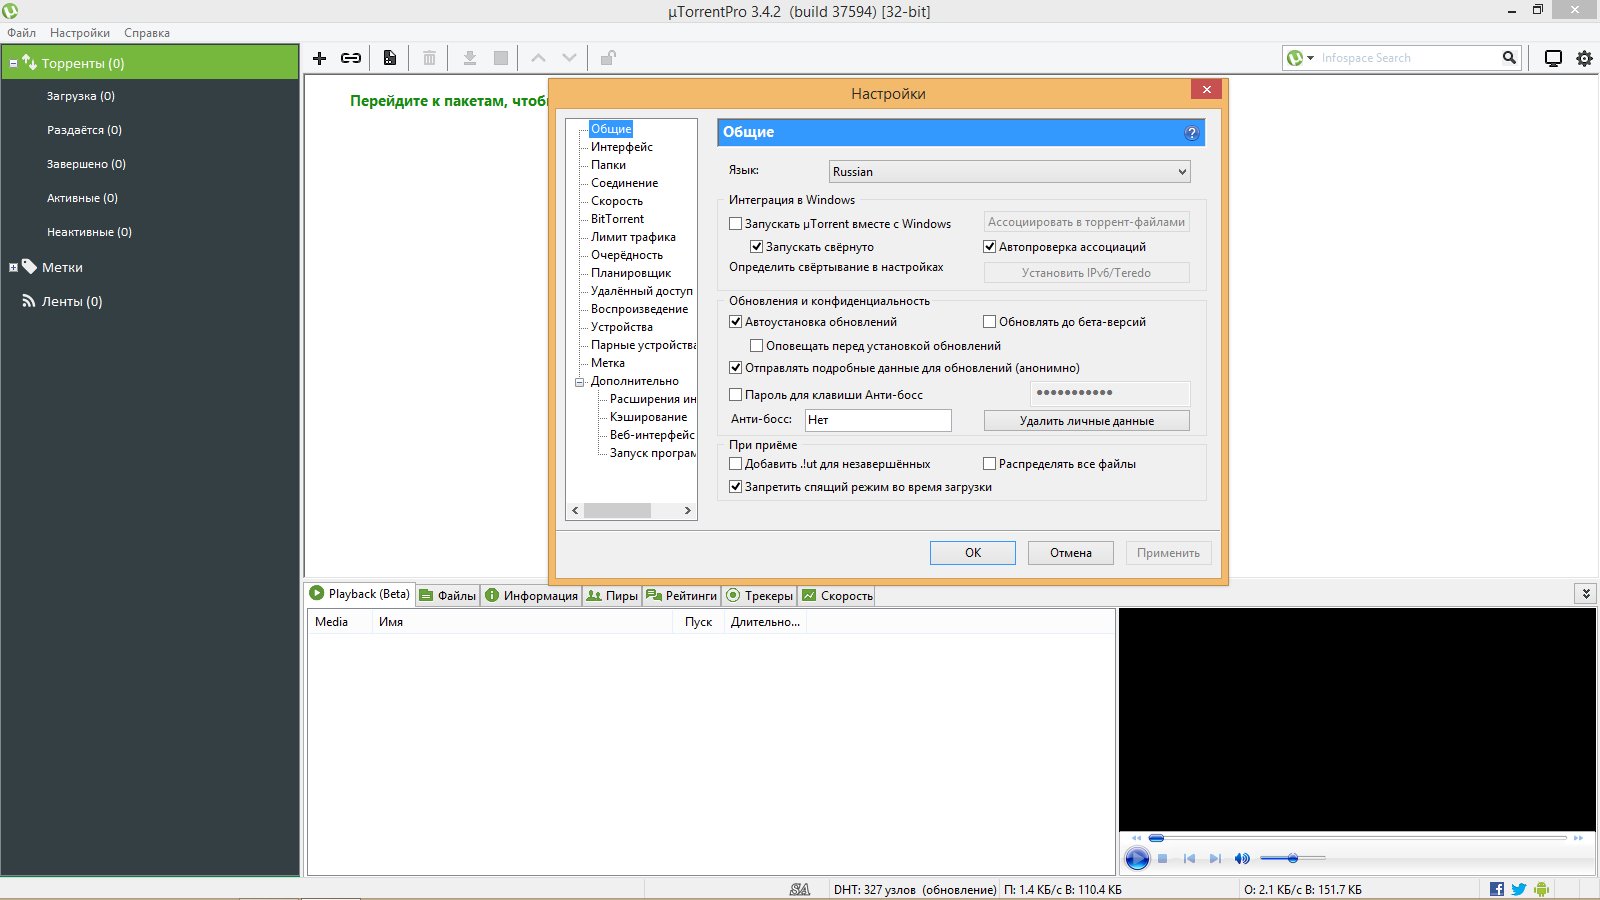Uncheck 'Автоустановка обновлений'
The height and width of the screenshot is (900, 1600).
(735, 322)
